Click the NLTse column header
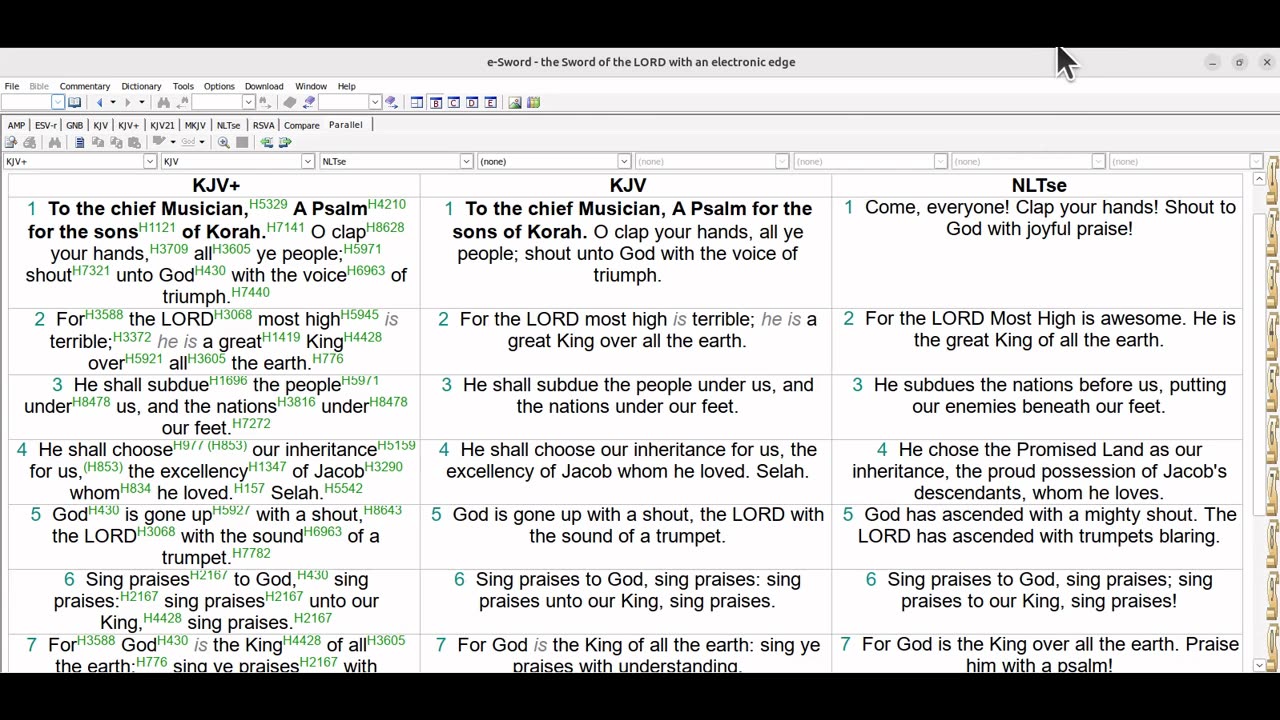Screen dimensions: 1280x720 [1039, 185]
